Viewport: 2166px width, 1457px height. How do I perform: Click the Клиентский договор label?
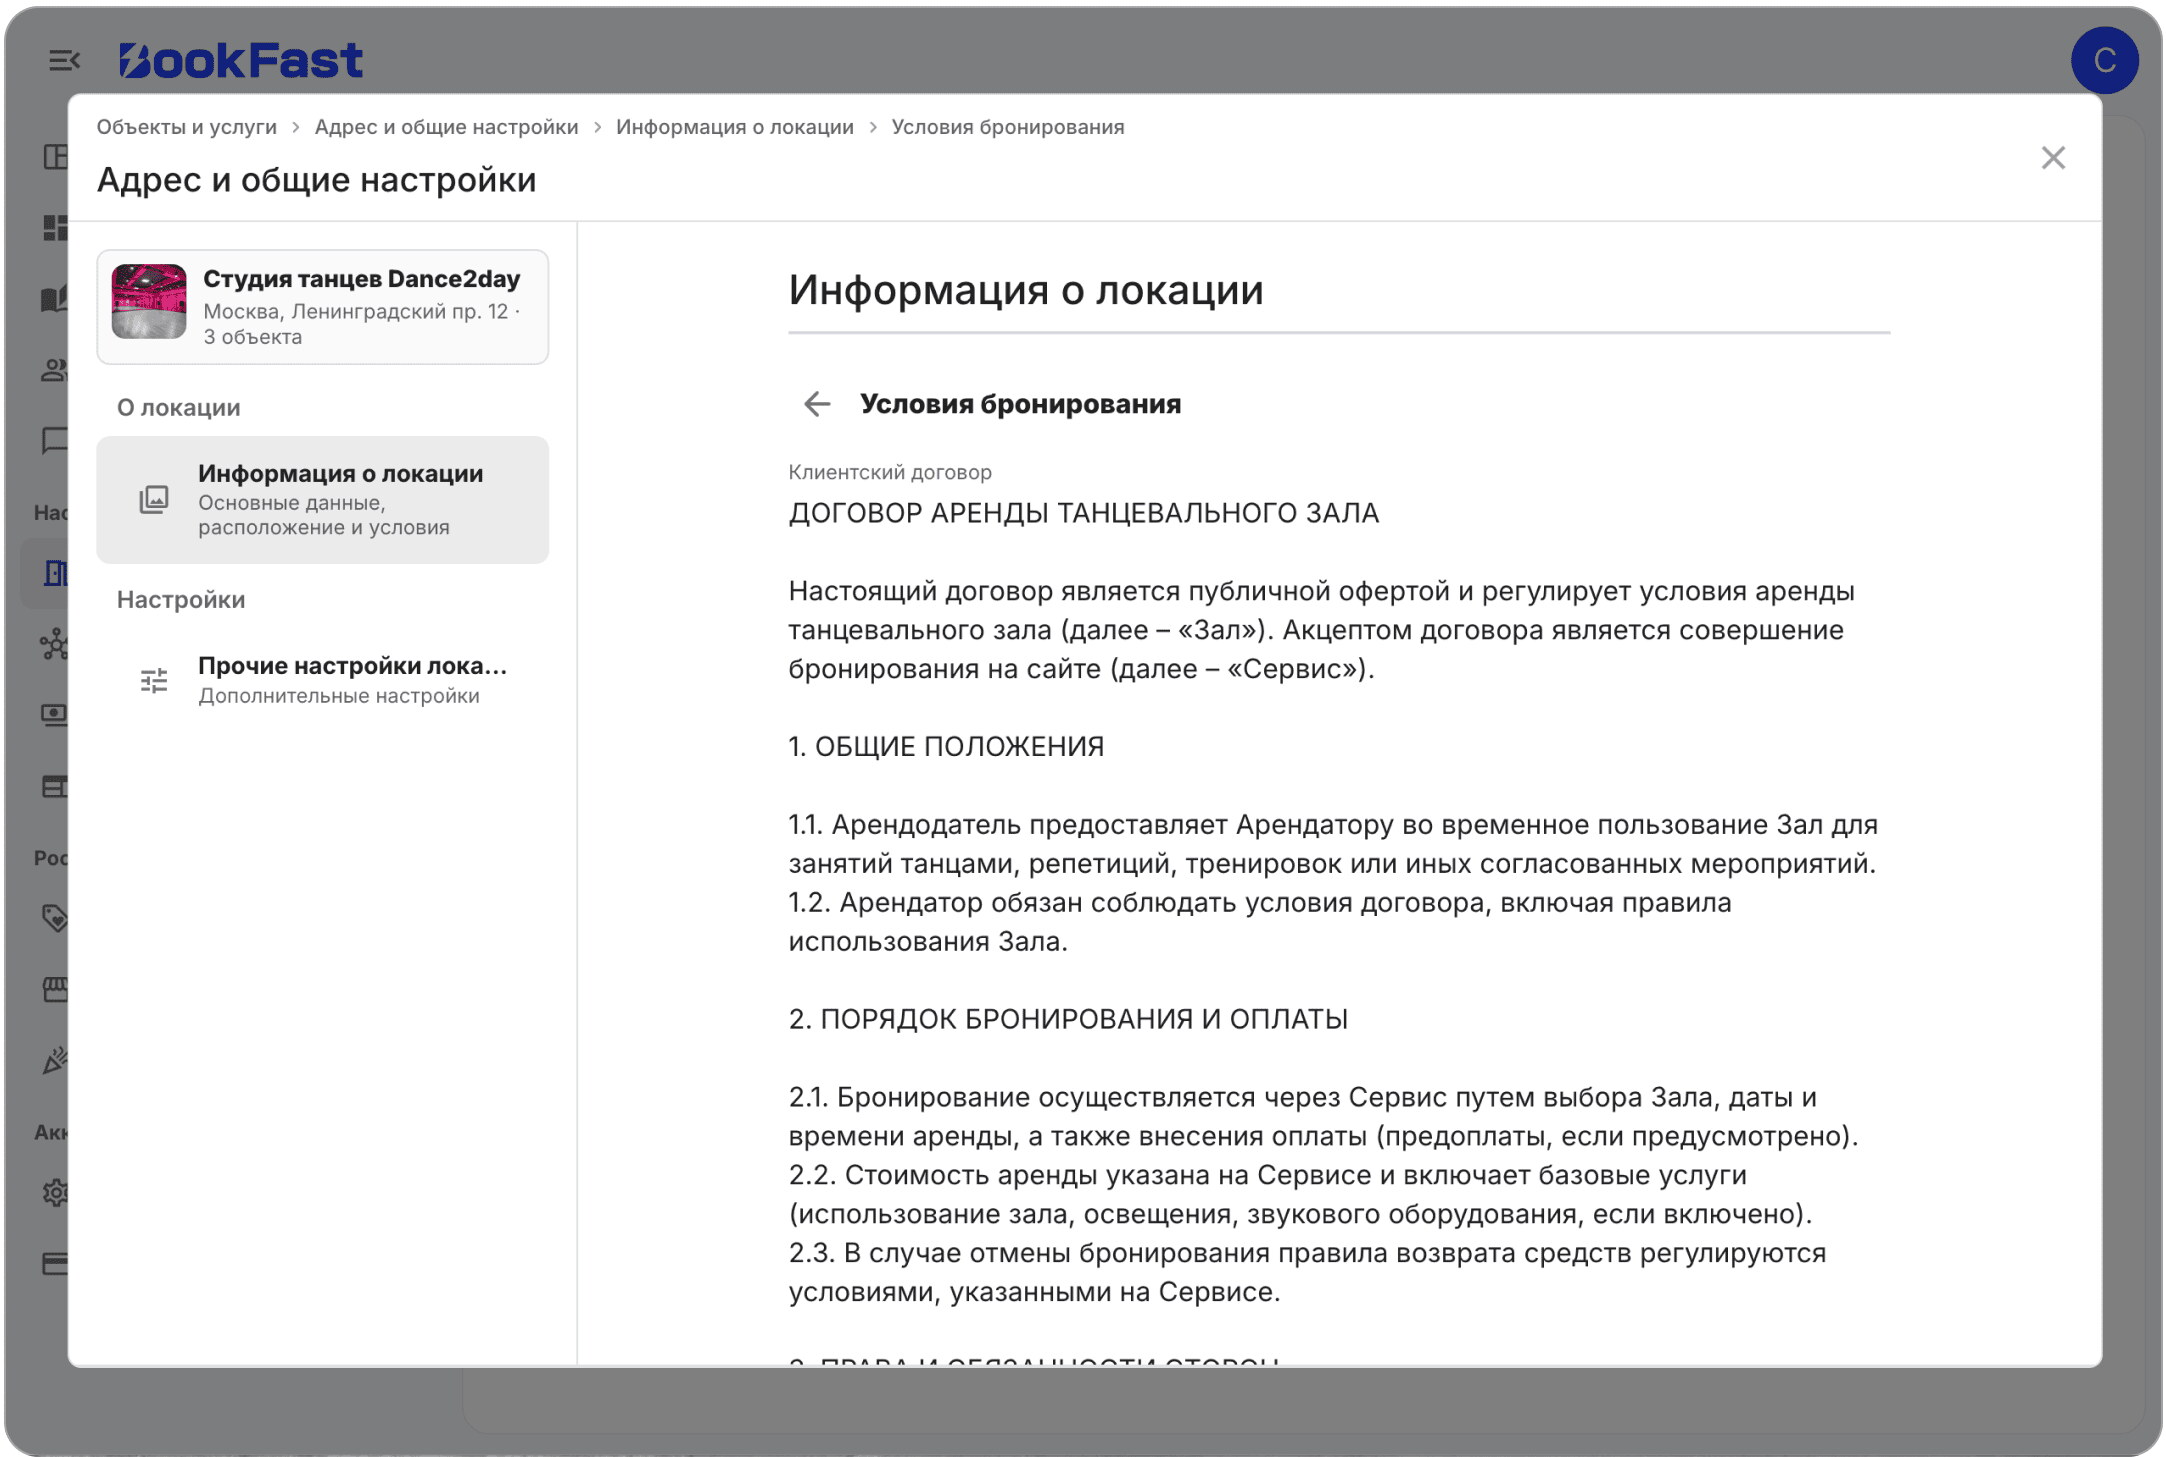pos(890,472)
